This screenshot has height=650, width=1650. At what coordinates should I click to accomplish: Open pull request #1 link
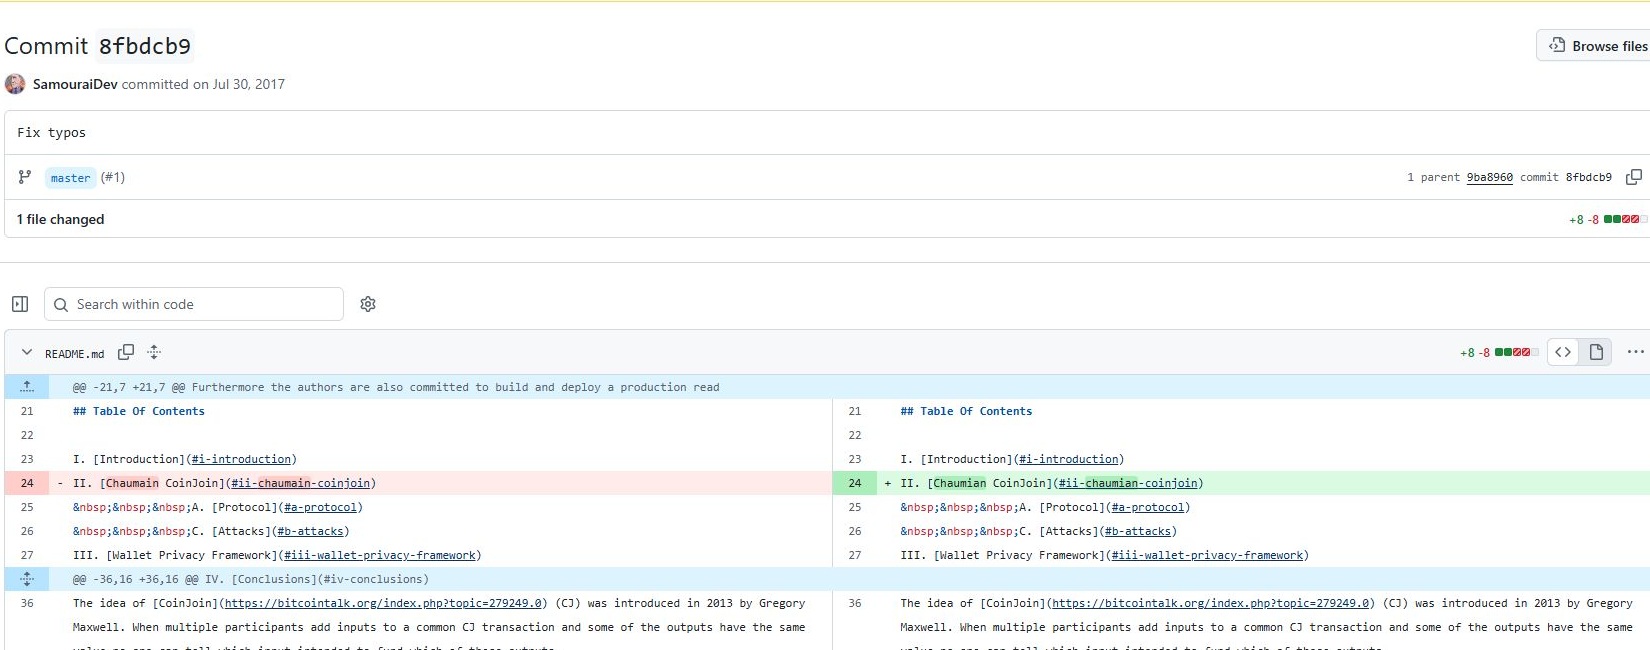coord(113,177)
